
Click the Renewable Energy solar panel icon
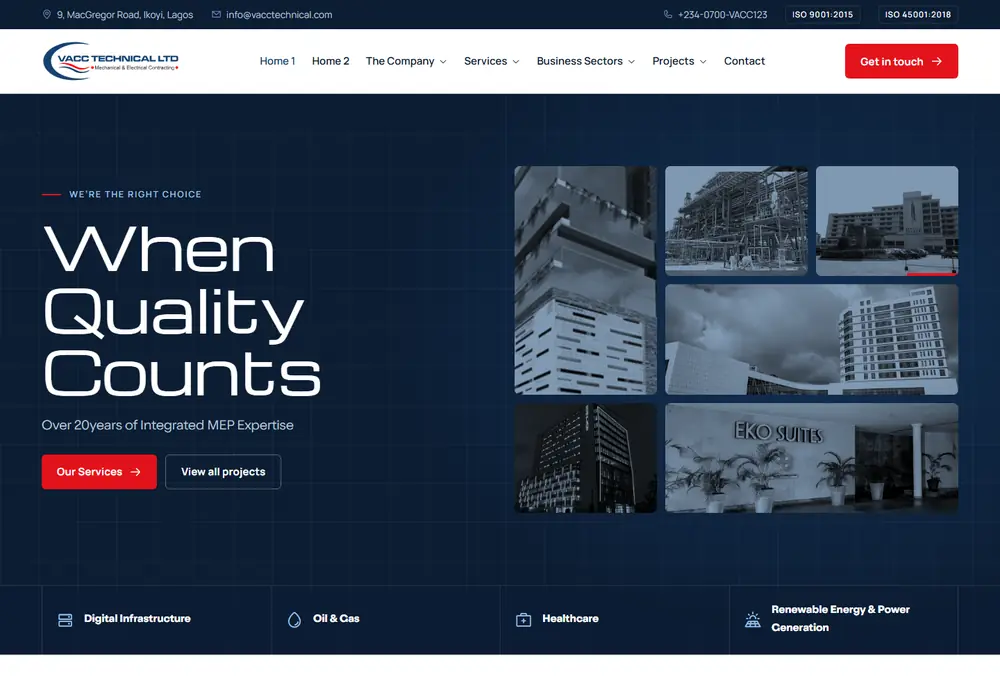tap(753, 619)
